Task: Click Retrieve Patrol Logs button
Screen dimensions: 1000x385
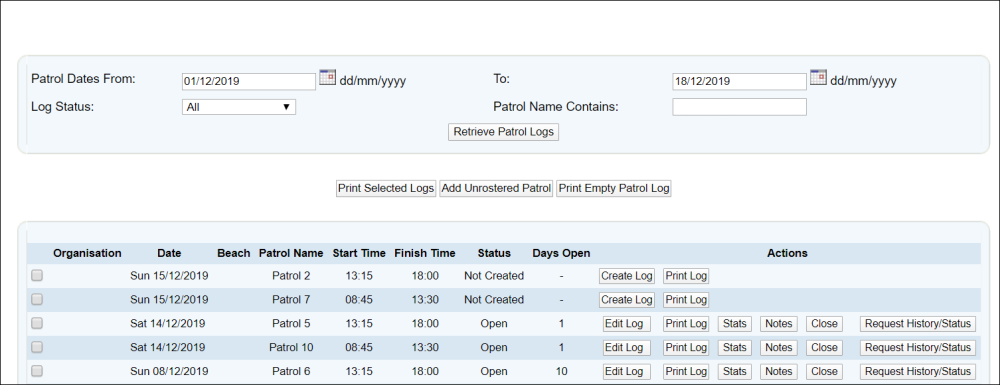Action: point(503,132)
